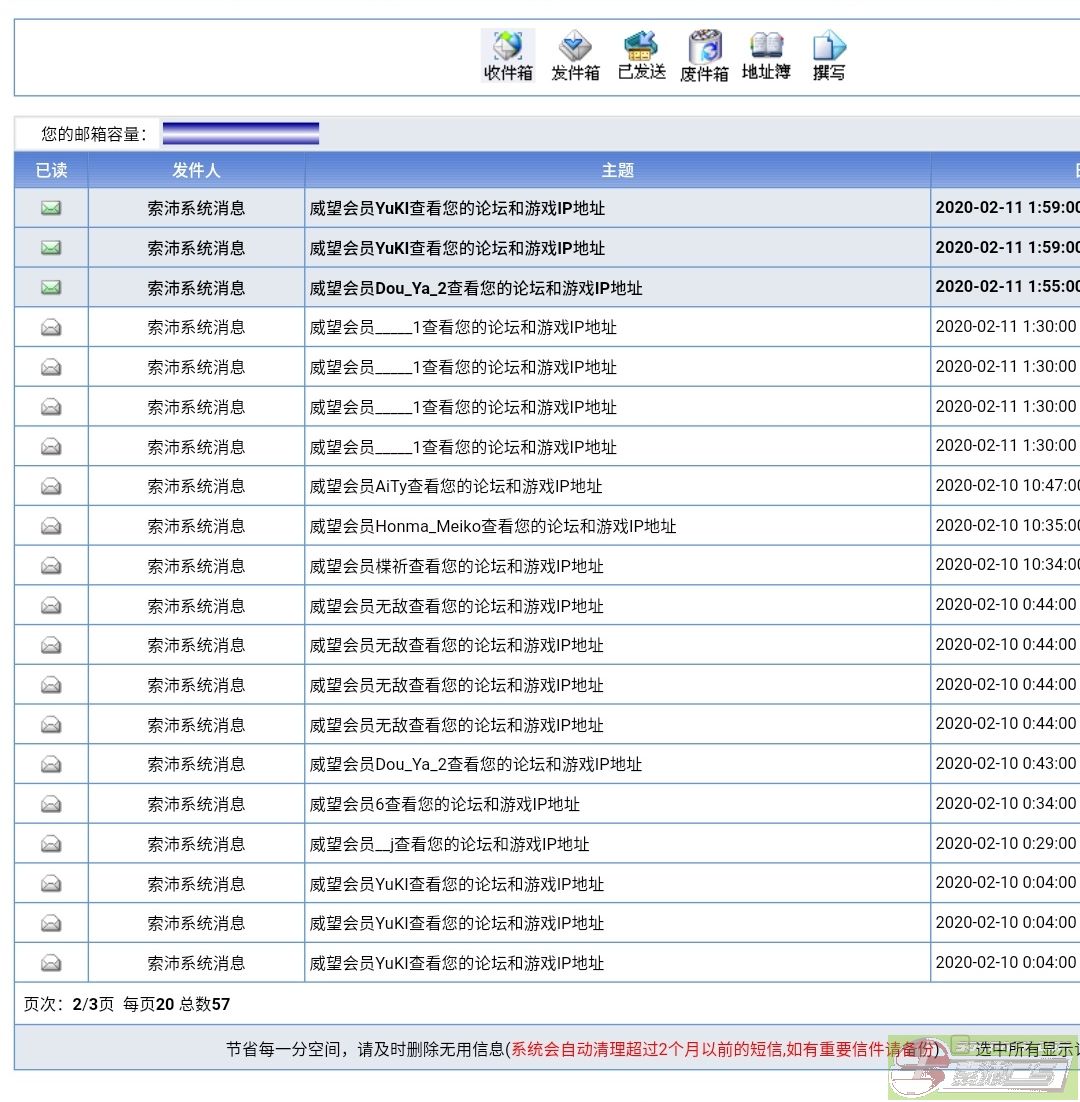
Task: Click the envelope icon in AiTy row
Action: [51, 486]
